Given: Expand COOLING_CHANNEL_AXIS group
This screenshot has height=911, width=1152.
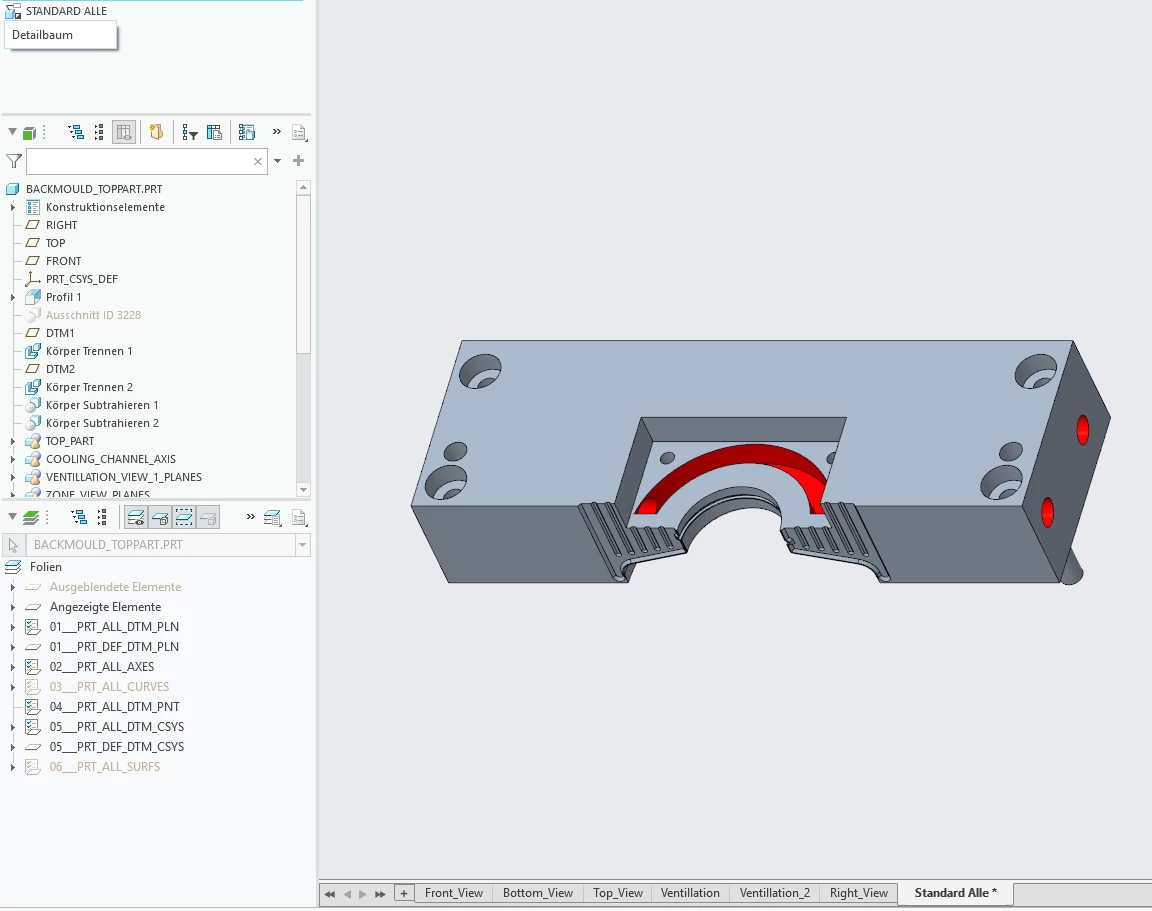Looking at the screenshot, I should coord(12,459).
